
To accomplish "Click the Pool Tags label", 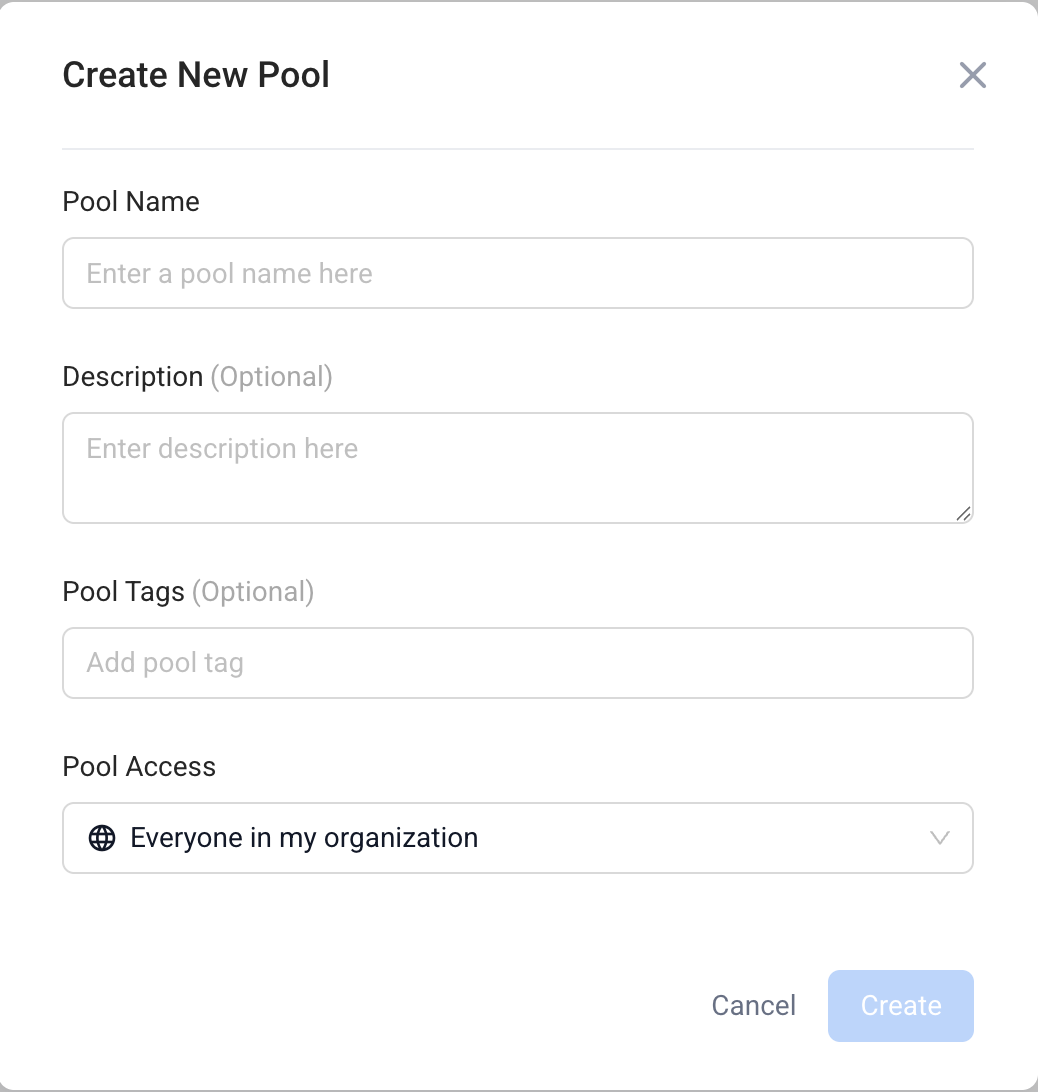I will pos(123,592).
